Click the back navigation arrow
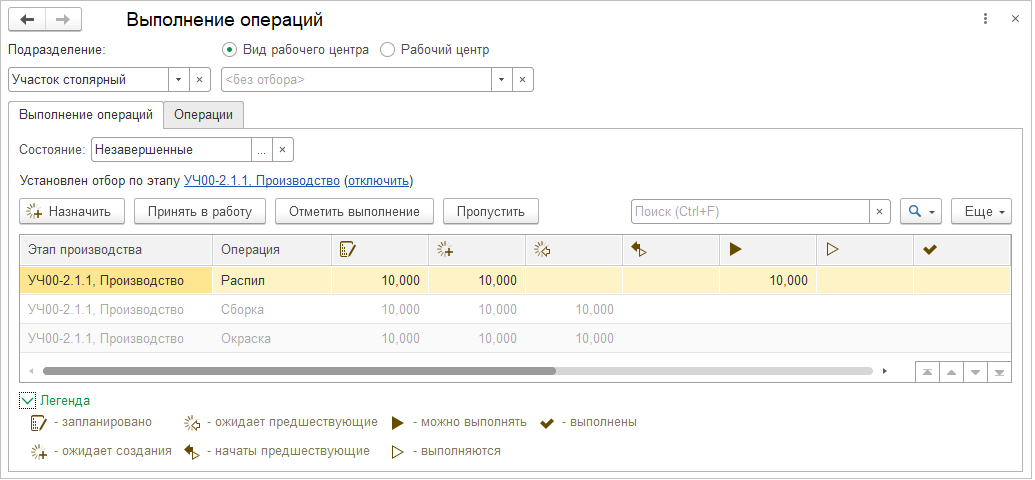This screenshot has width=1035, height=480. [27, 20]
